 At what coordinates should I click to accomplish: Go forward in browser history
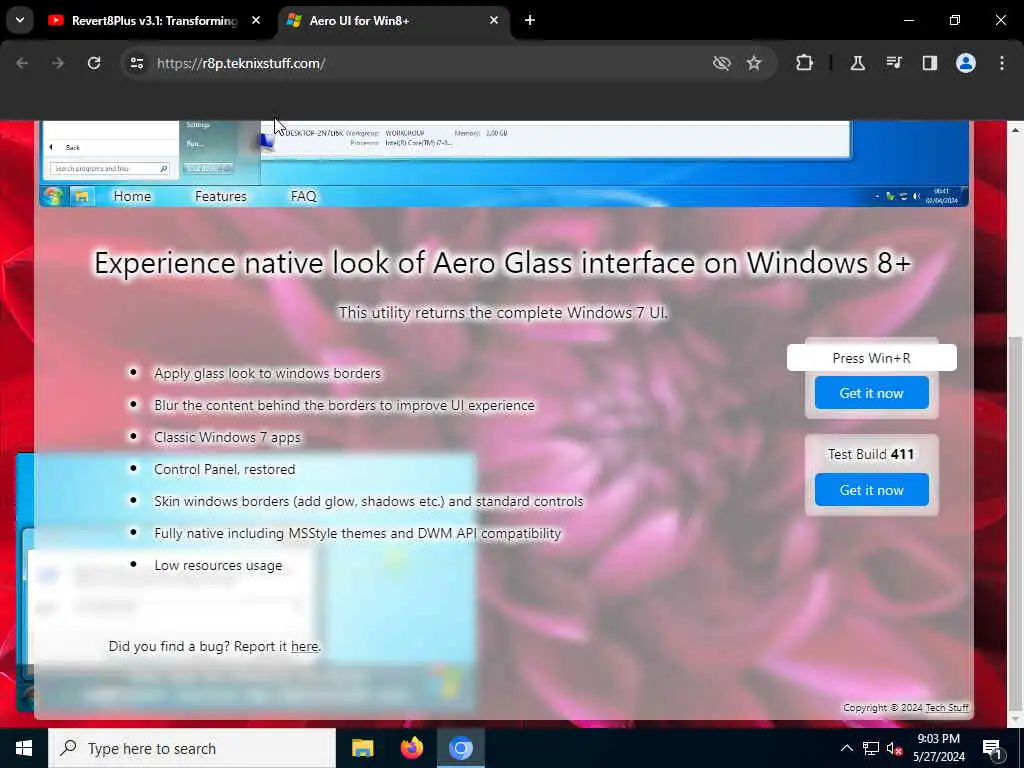[58, 63]
